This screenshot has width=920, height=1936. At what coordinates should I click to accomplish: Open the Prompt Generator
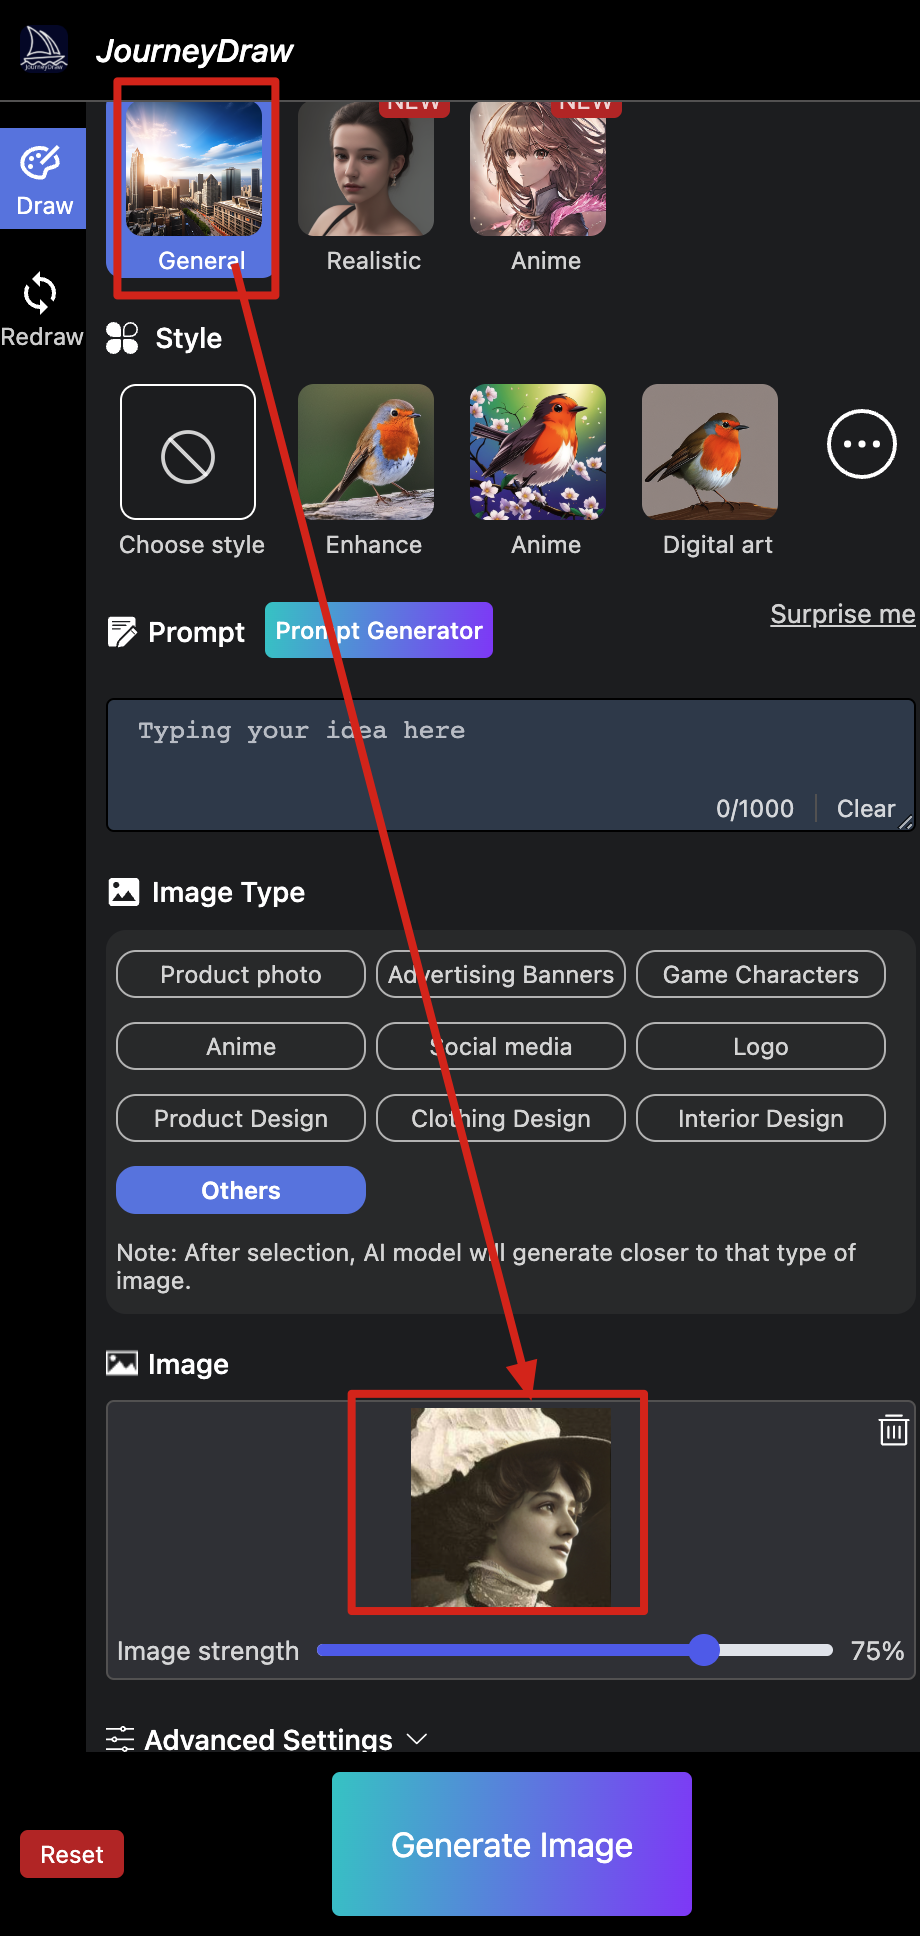pyautogui.click(x=379, y=630)
